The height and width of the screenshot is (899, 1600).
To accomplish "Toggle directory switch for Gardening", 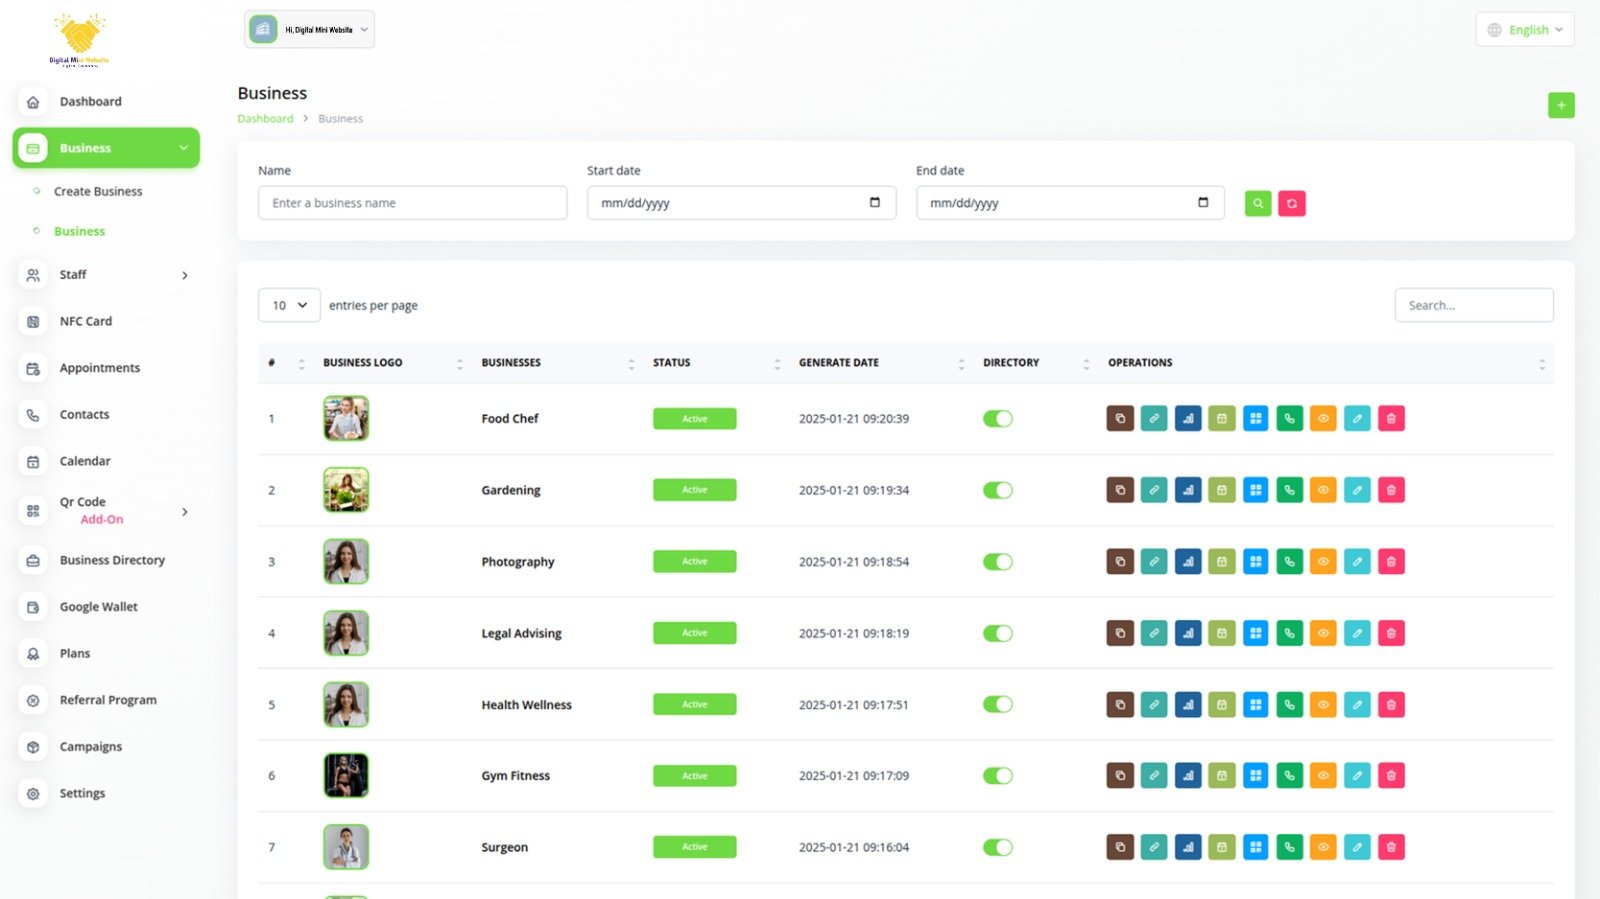I will click(998, 490).
